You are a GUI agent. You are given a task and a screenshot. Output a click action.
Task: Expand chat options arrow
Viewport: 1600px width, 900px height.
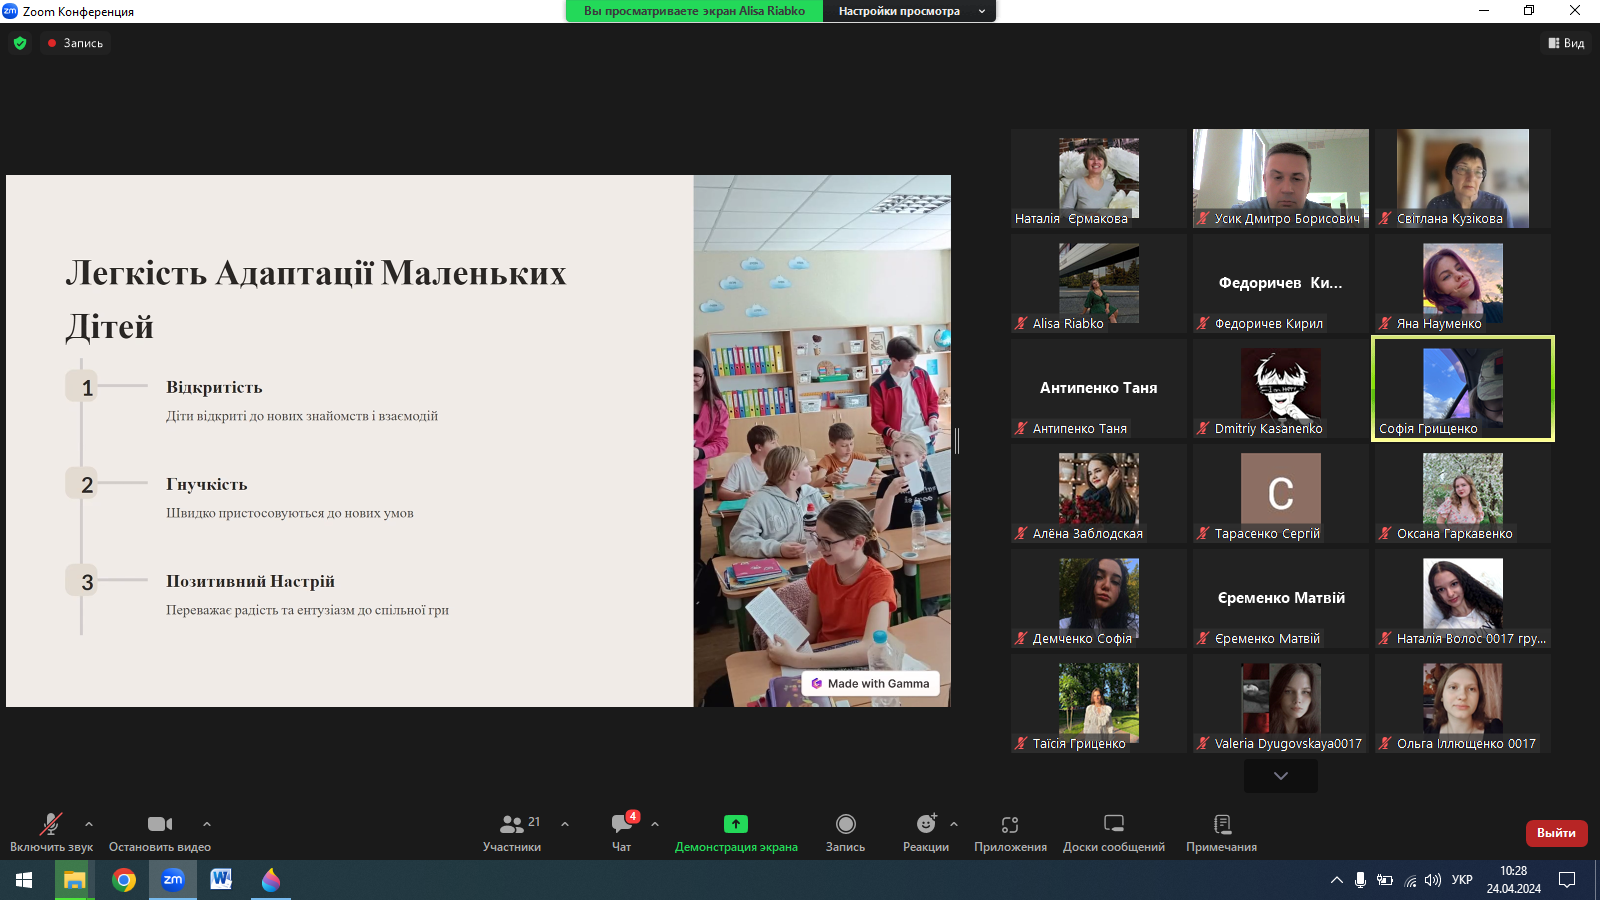[x=655, y=824]
